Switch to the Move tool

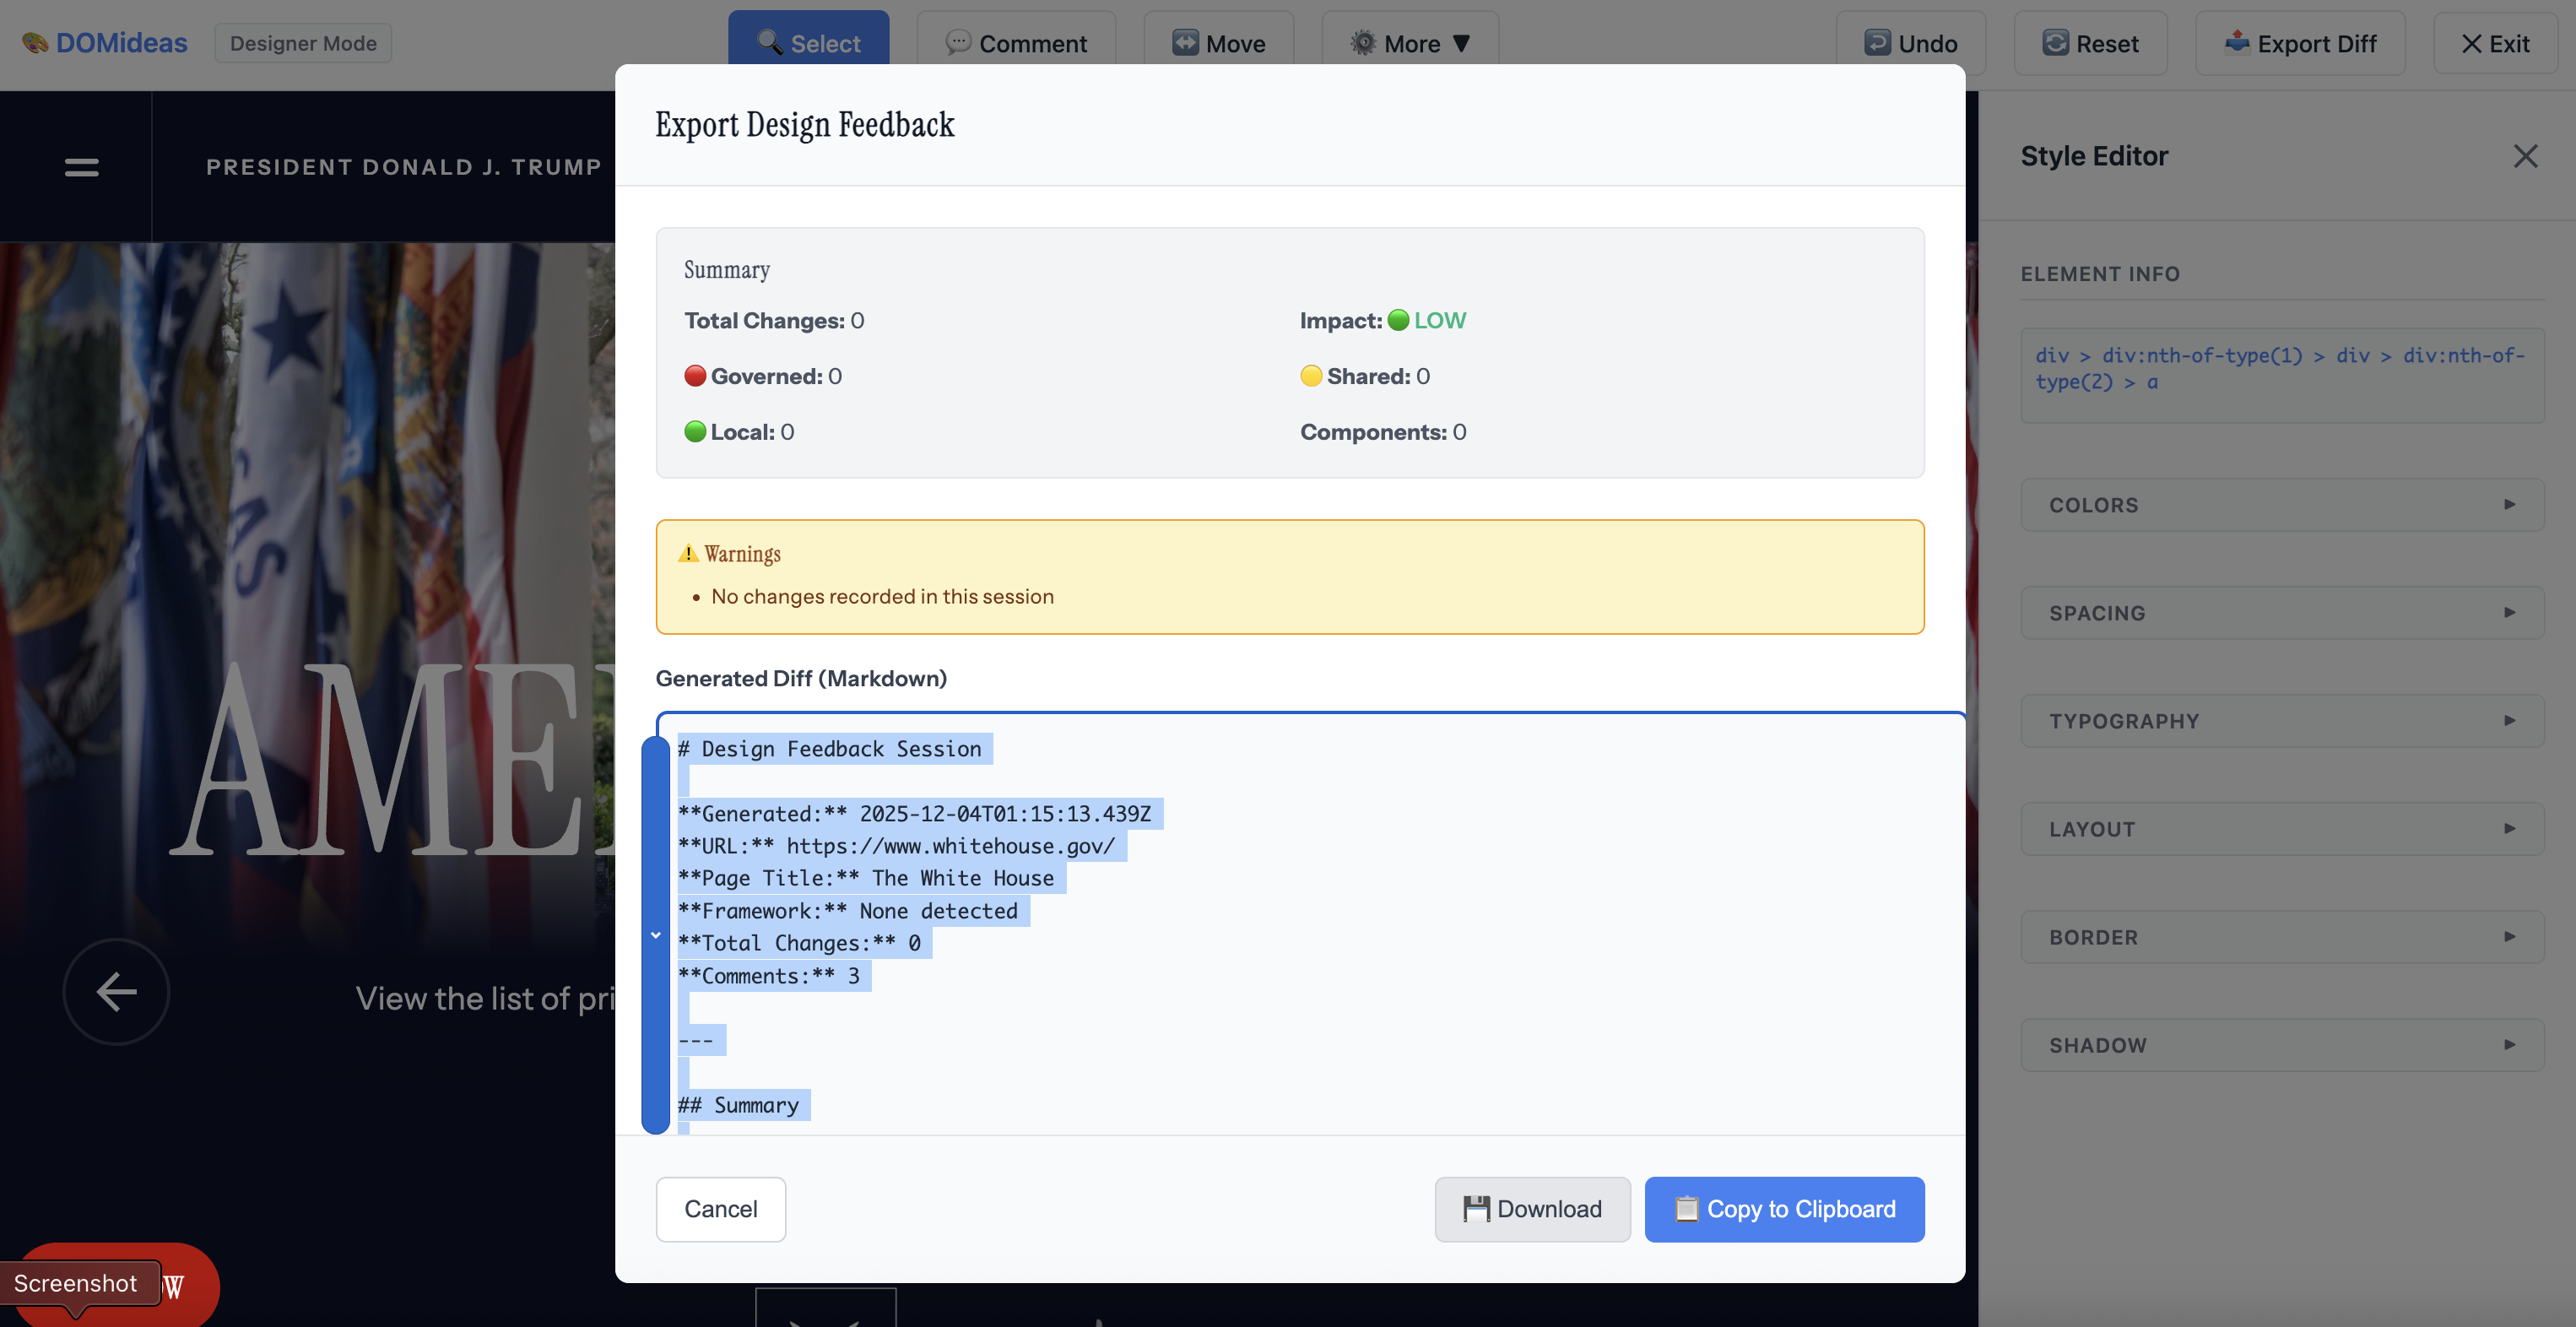click(x=1218, y=43)
